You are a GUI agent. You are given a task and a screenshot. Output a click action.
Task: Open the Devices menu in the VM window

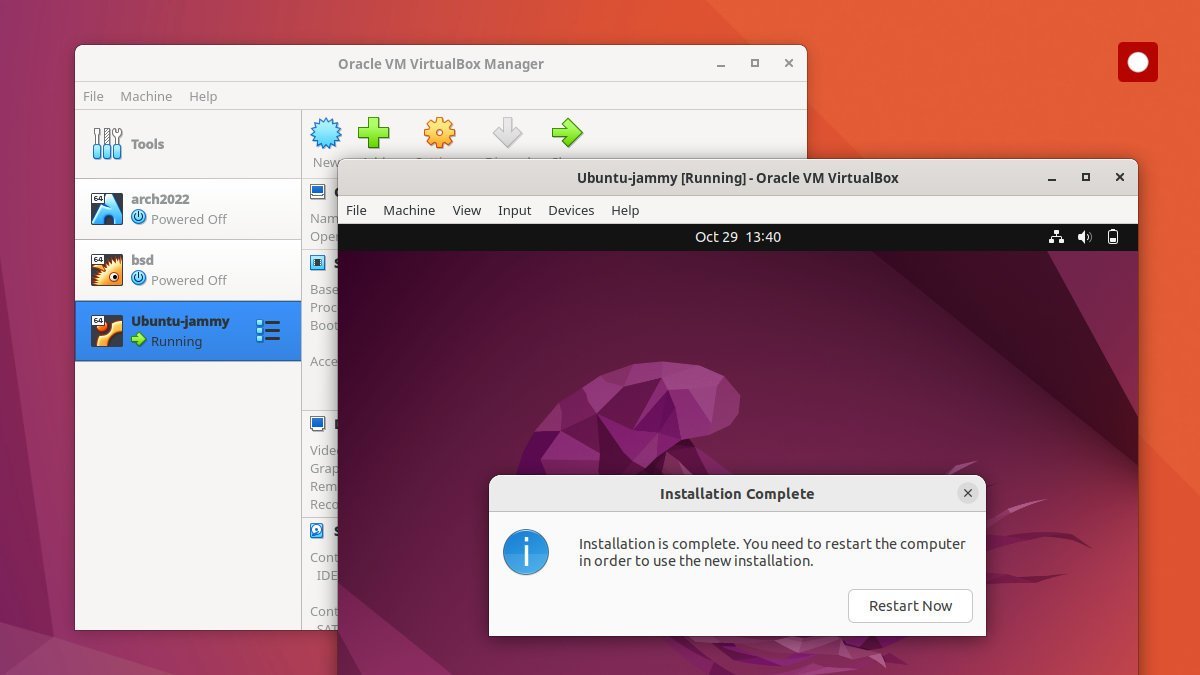point(571,210)
